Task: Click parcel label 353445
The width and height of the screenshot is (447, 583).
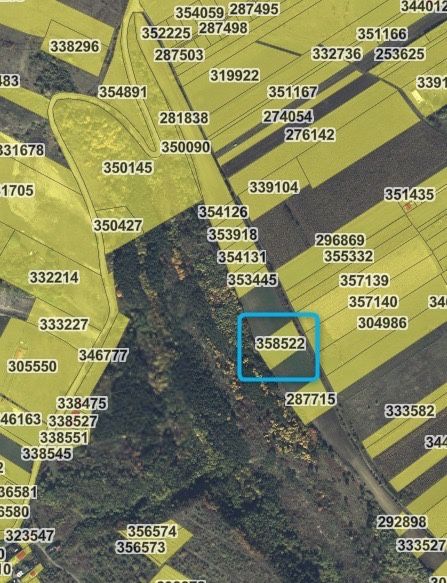Action: pyautogui.click(x=253, y=280)
